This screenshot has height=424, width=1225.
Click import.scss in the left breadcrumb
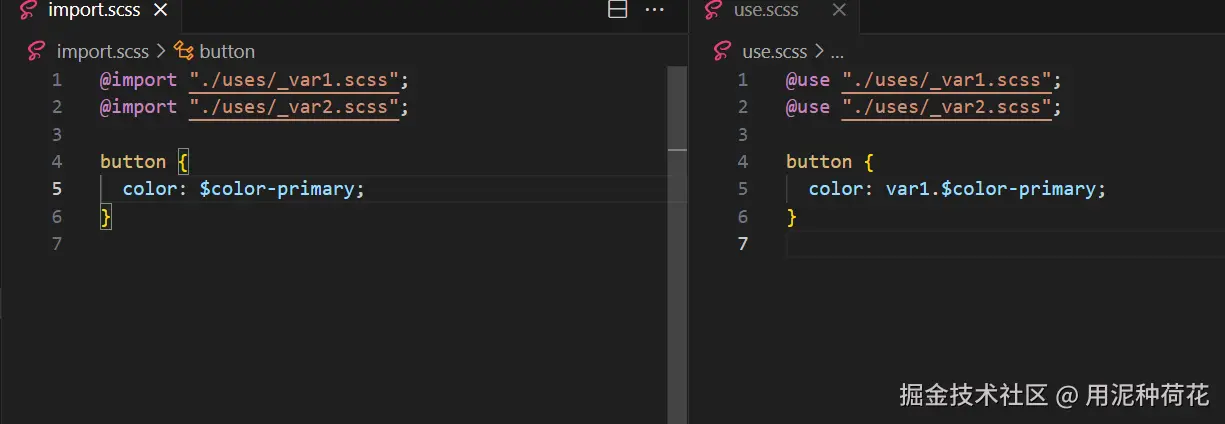click(102, 51)
